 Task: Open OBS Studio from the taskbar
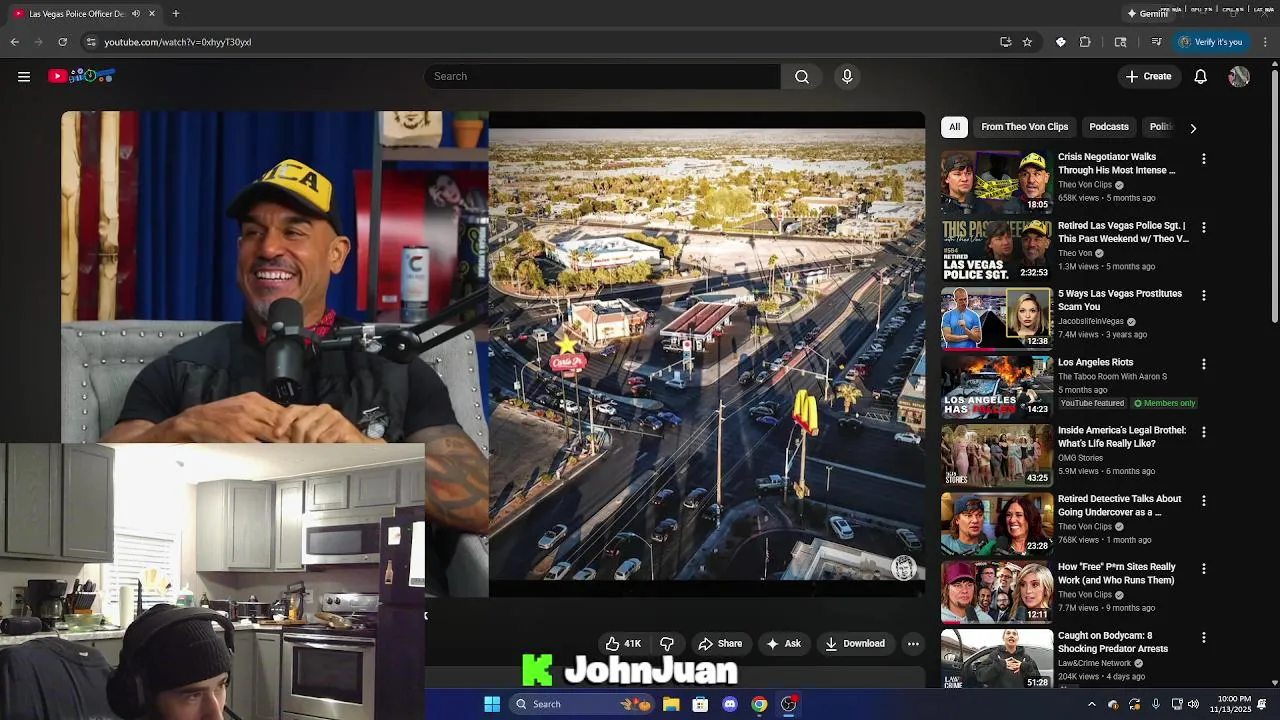point(789,704)
